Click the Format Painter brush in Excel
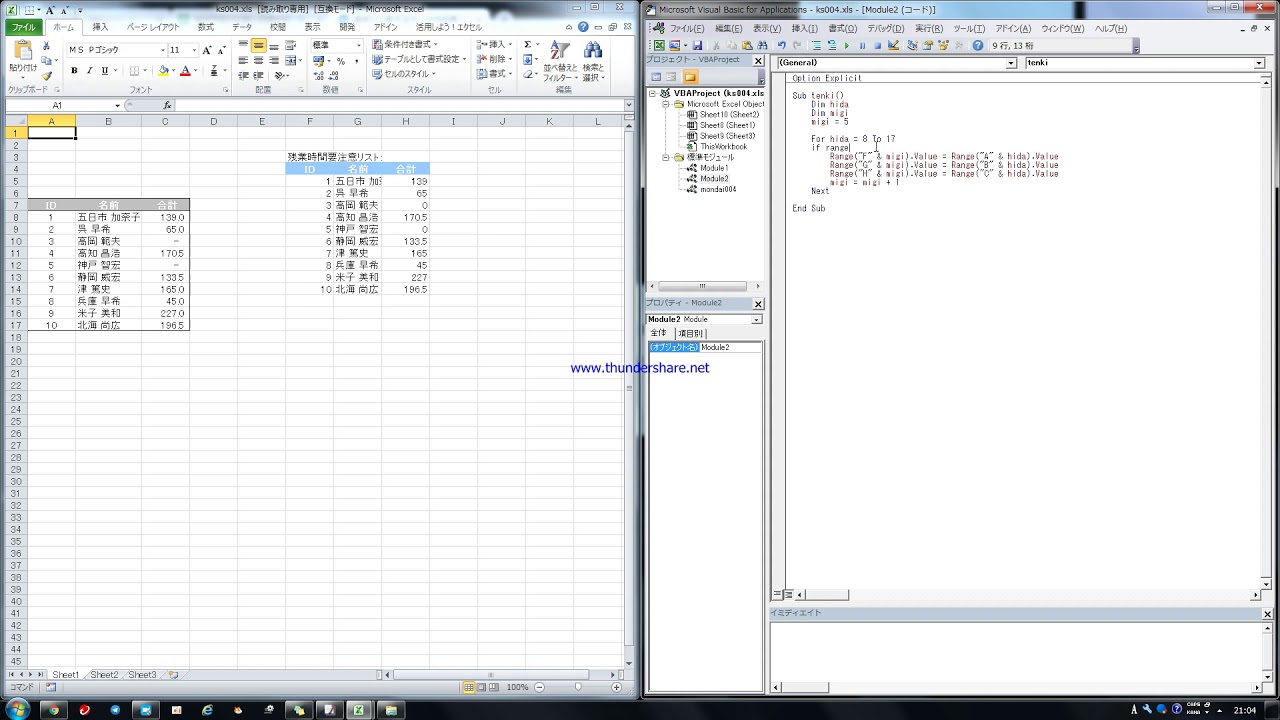The height and width of the screenshot is (720, 1280). 46,76
